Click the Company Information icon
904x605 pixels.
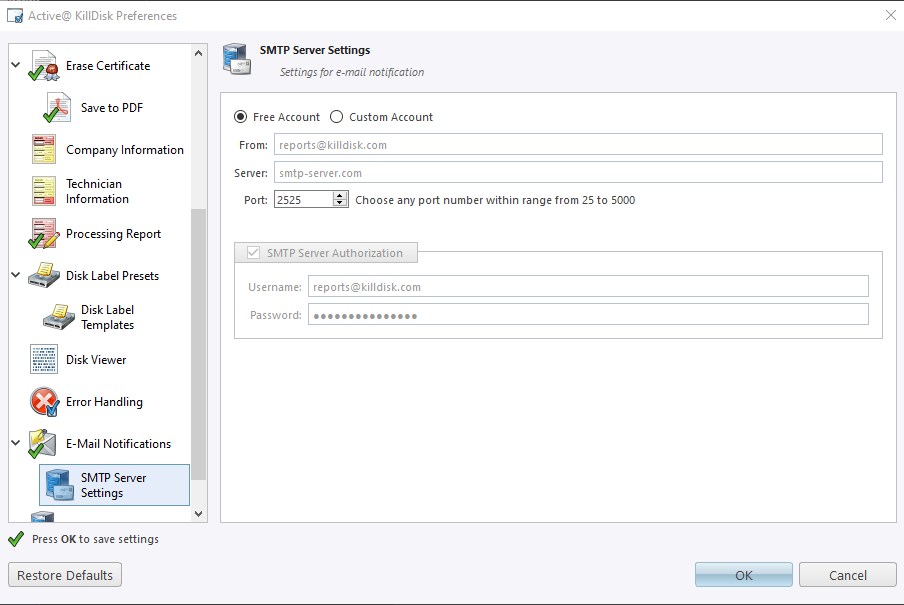point(42,149)
